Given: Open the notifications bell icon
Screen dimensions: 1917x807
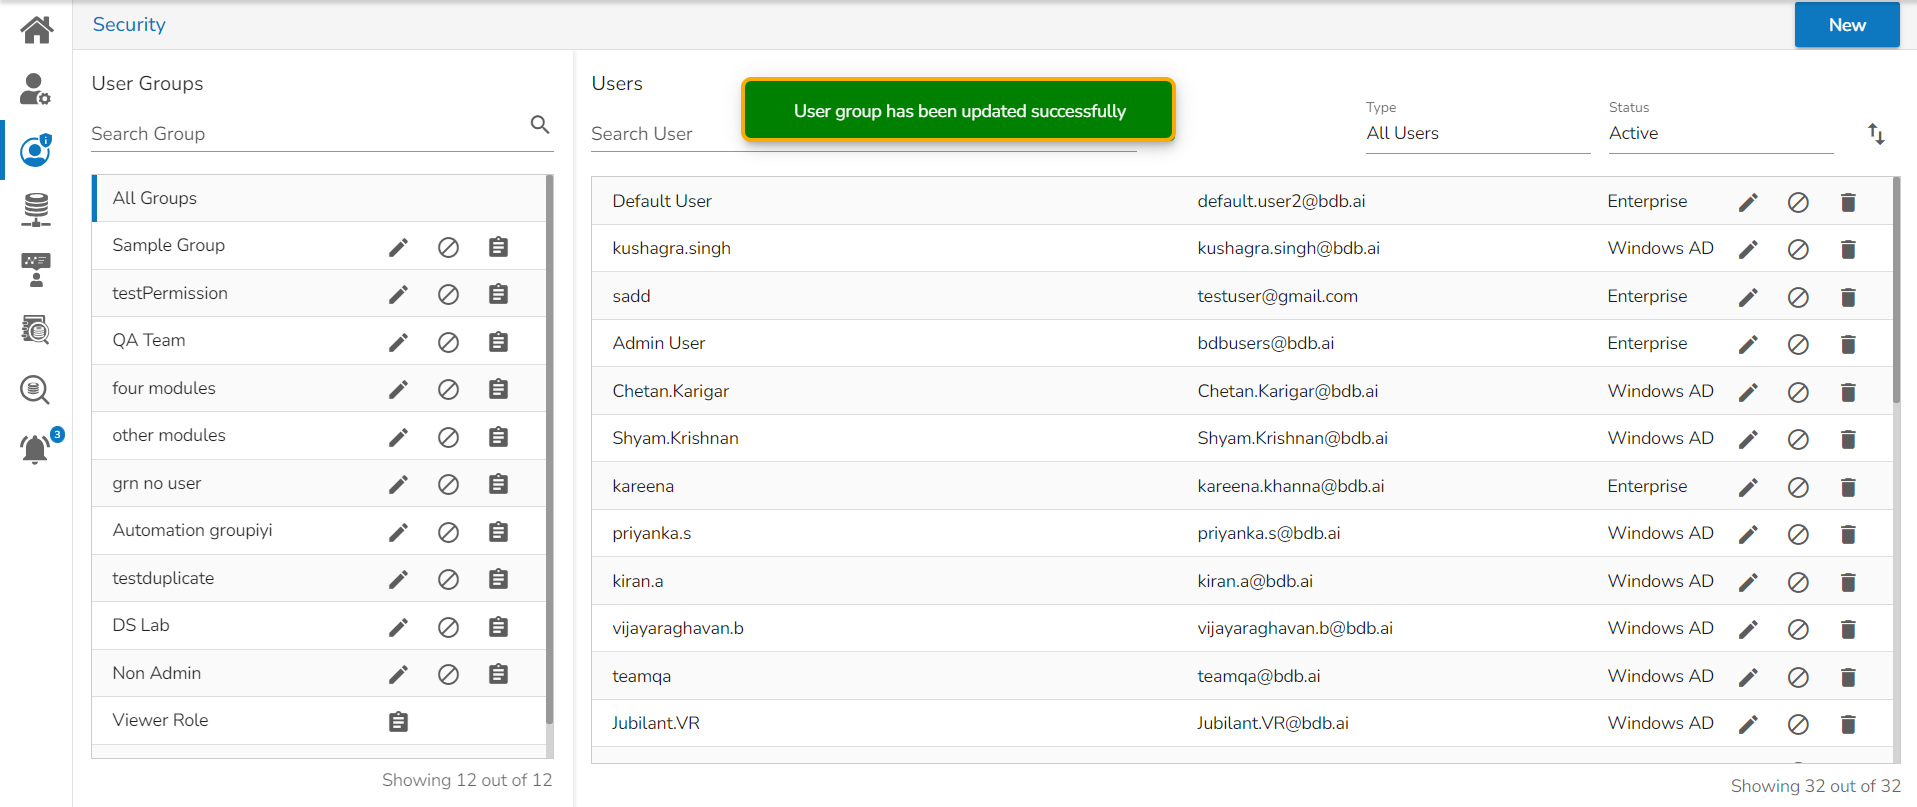Looking at the screenshot, I should click(36, 449).
